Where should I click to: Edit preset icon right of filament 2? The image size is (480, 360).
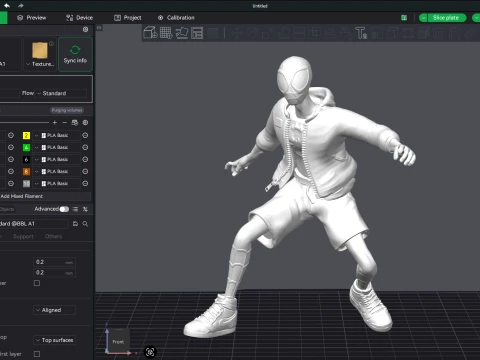(85, 135)
